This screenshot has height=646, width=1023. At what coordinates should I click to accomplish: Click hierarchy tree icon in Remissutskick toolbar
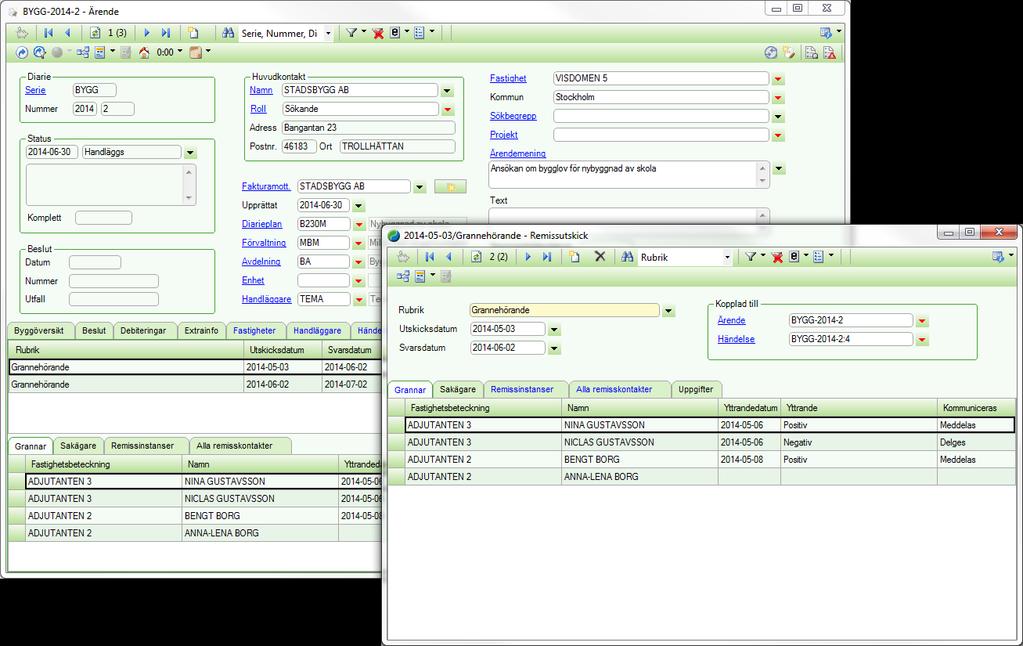[x=403, y=277]
